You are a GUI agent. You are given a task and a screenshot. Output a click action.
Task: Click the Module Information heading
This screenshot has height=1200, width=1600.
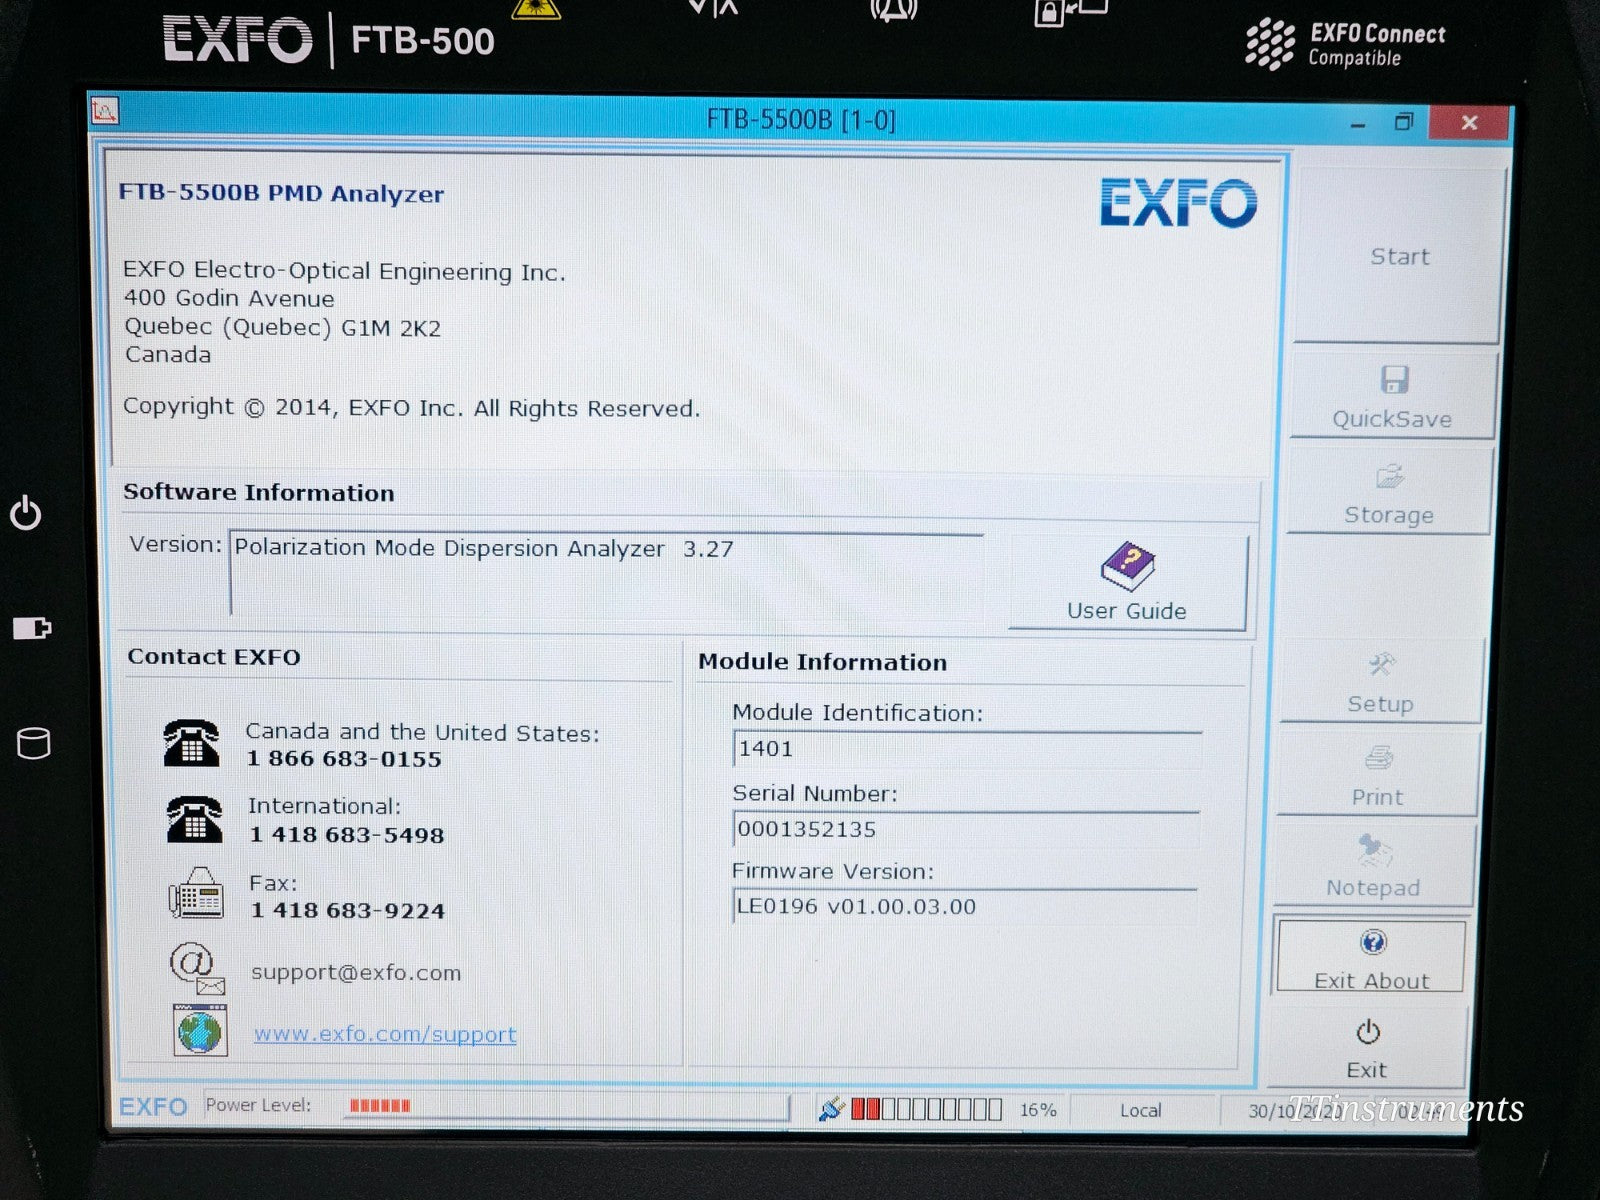tap(822, 662)
